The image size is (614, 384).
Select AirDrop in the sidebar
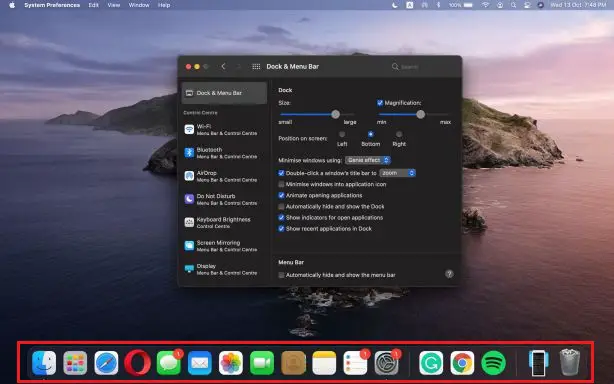point(224,176)
